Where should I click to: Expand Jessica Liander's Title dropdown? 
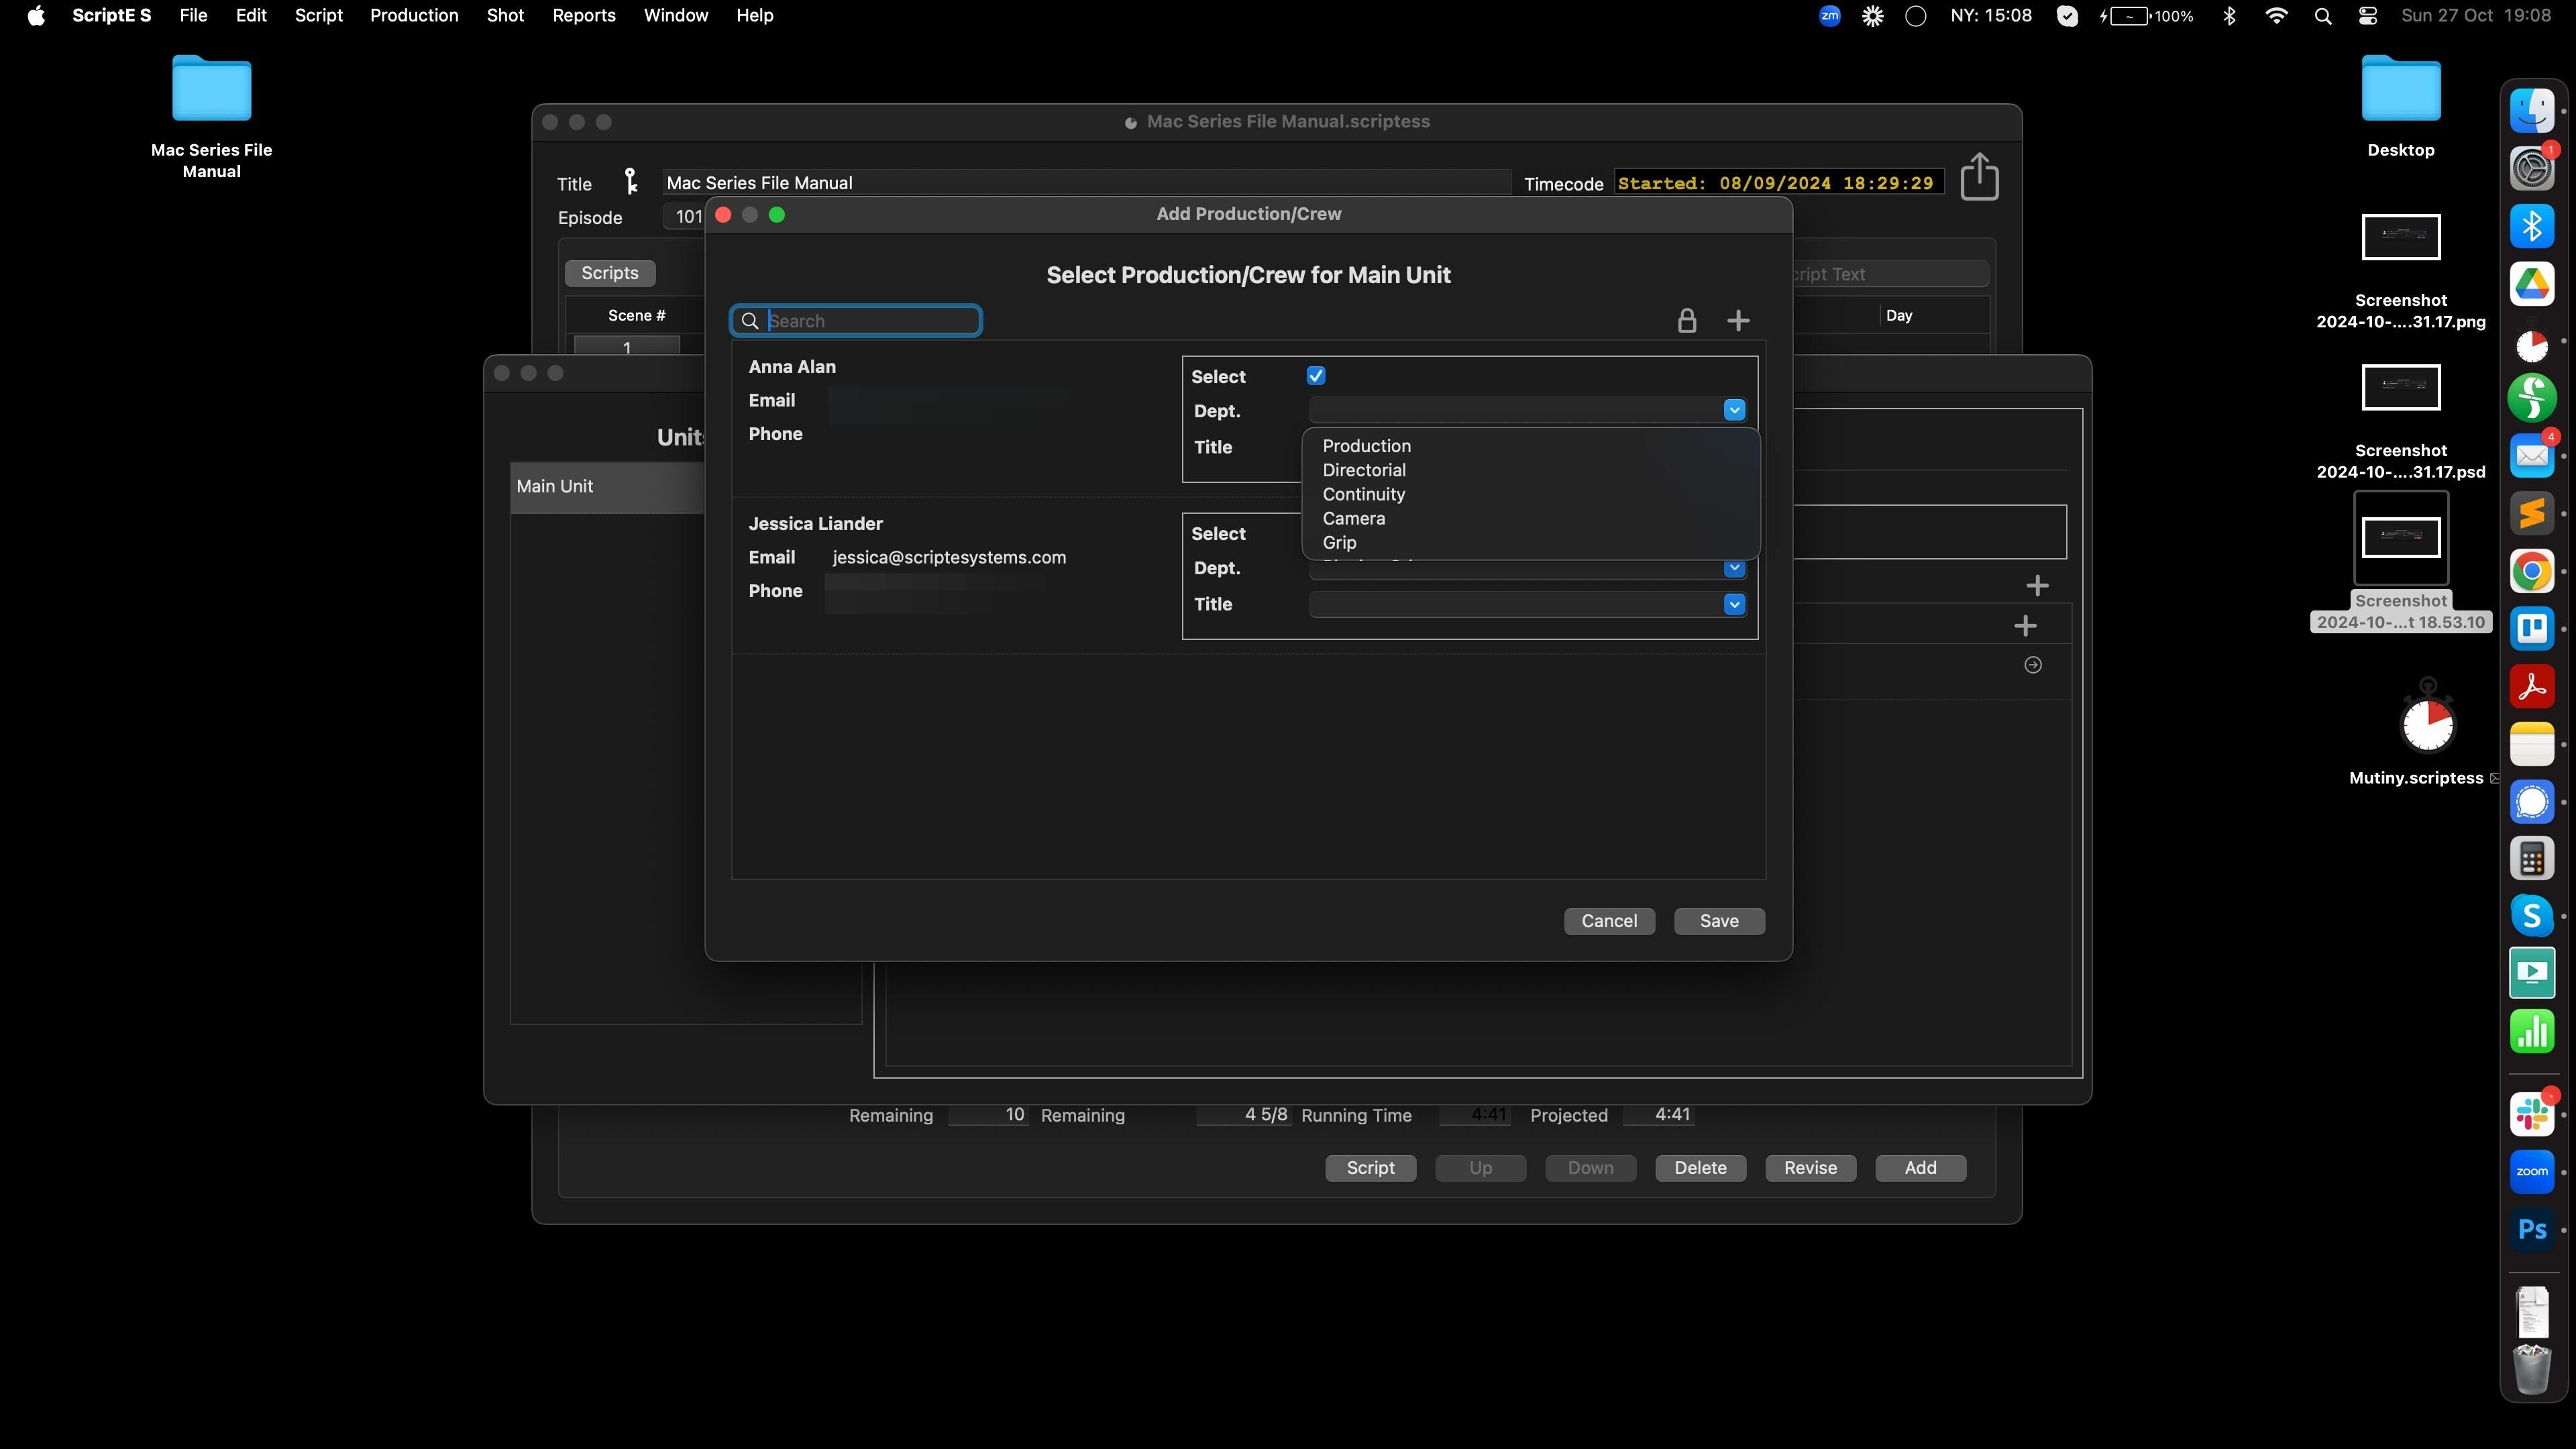point(1733,604)
